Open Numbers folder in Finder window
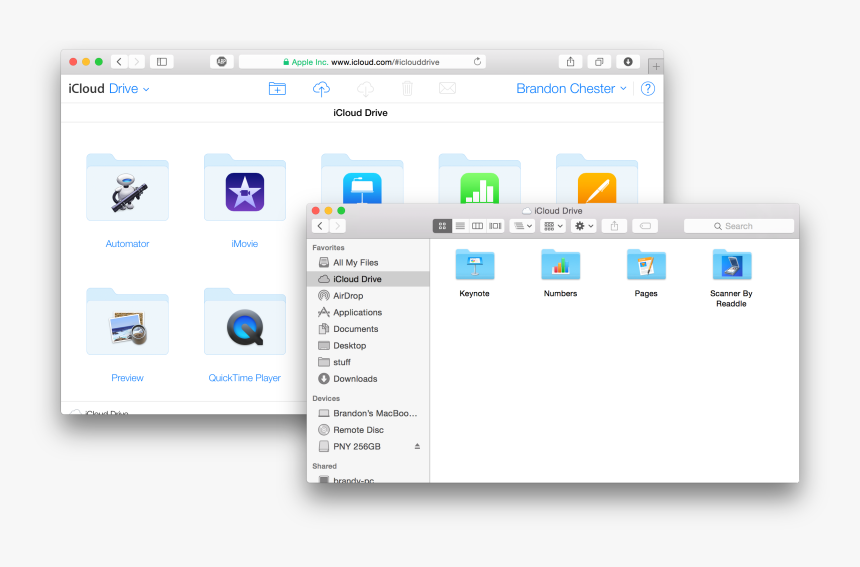860x567 pixels. click(x=560, y=265)
